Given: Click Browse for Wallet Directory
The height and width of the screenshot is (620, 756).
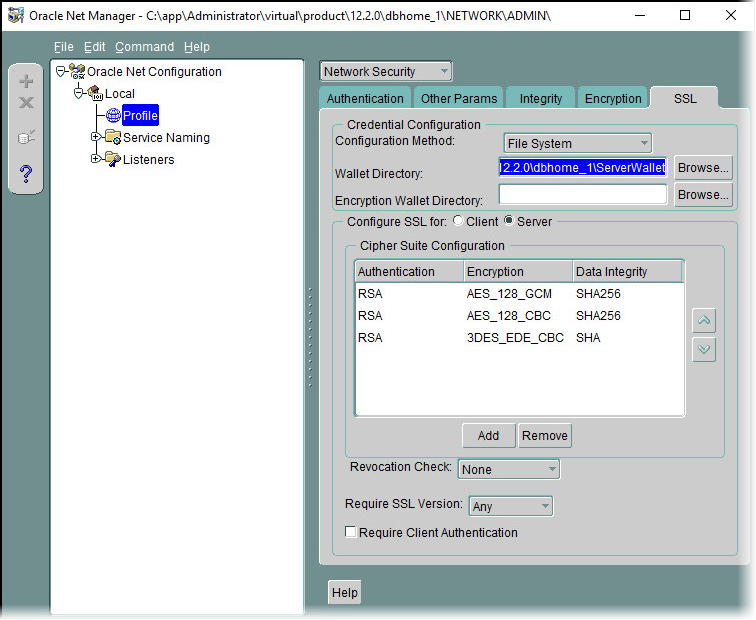Looking at the screenshot, I should click(x=703, y=168).
